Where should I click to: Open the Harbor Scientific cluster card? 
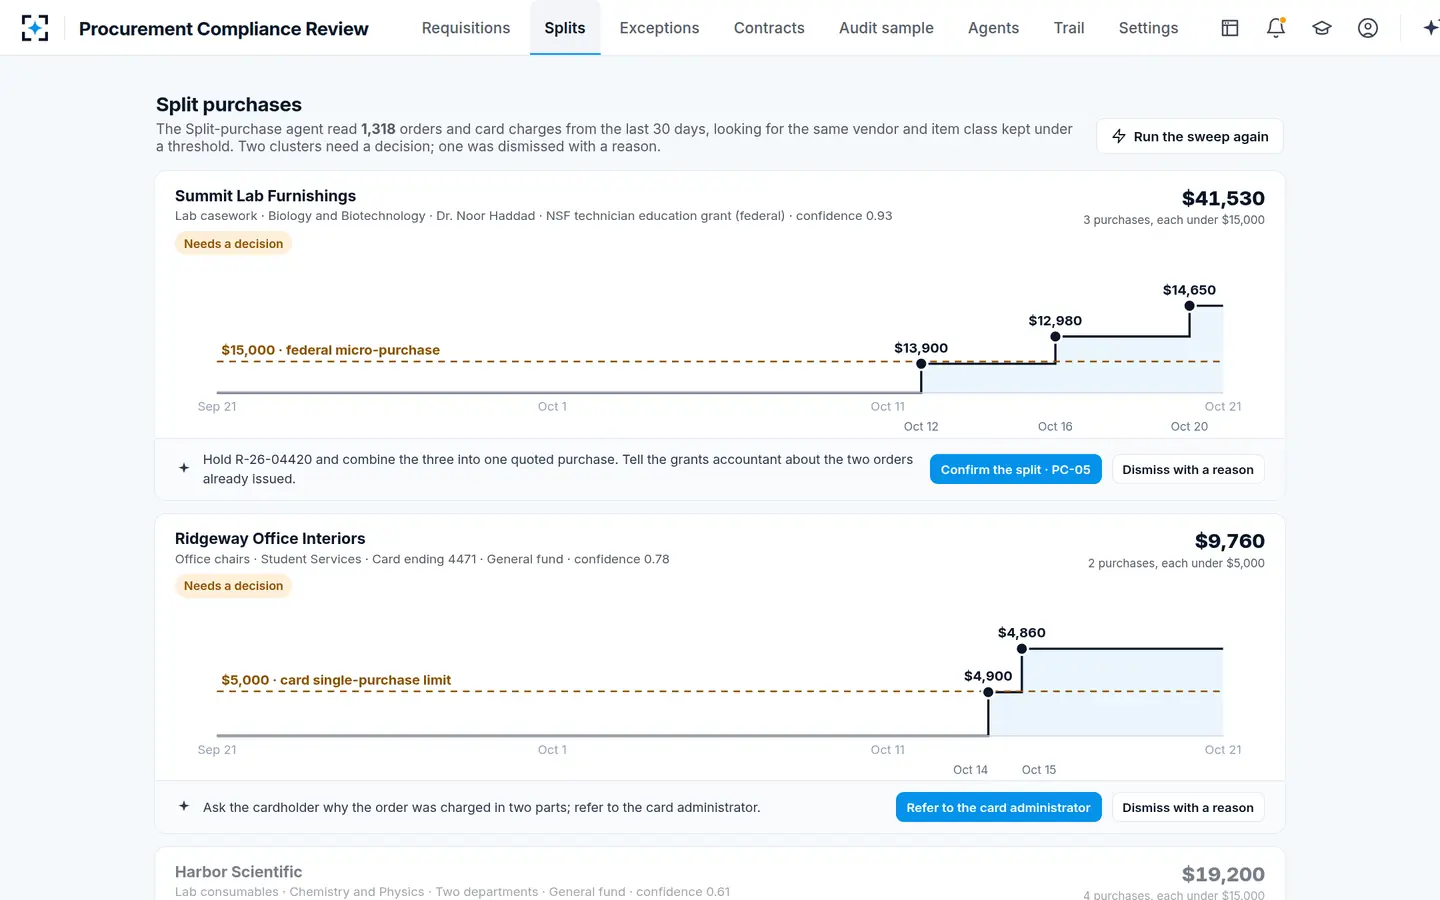coord(720,874)
